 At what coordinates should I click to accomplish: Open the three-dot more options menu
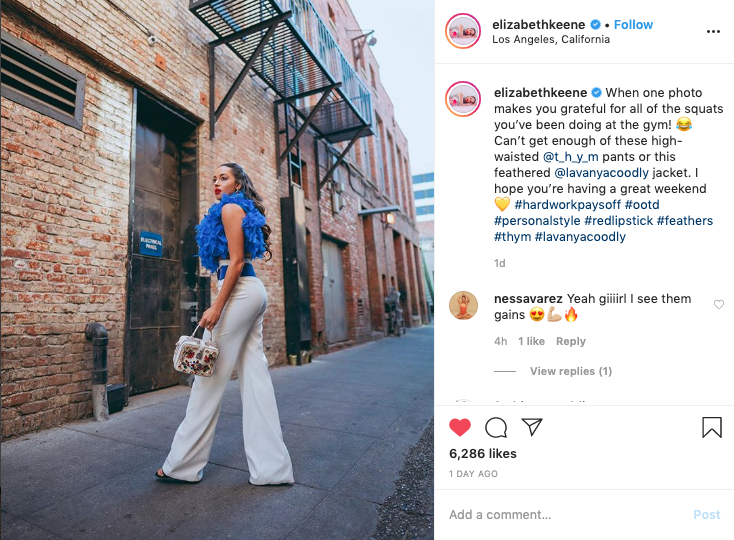[x=713, y=31]
